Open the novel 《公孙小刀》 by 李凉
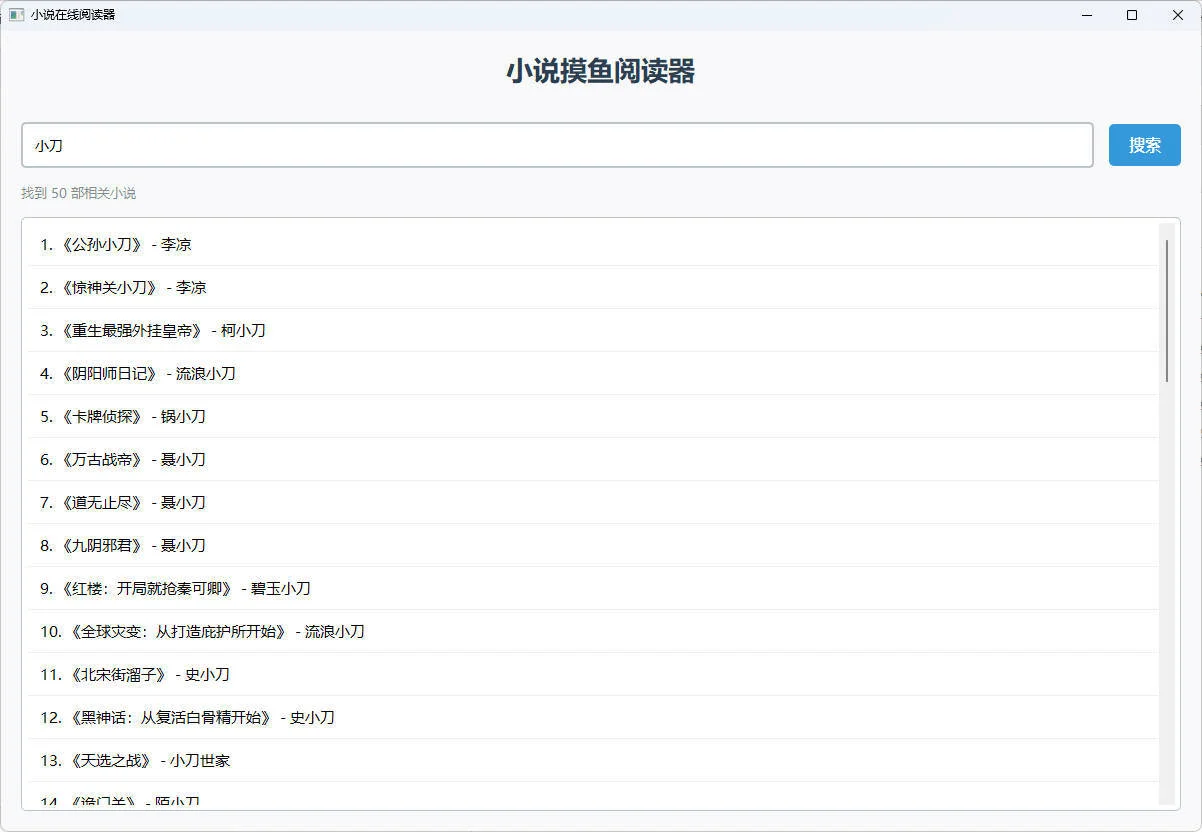1202x832 pixels. pyautogui.click(x=117, y=244)
